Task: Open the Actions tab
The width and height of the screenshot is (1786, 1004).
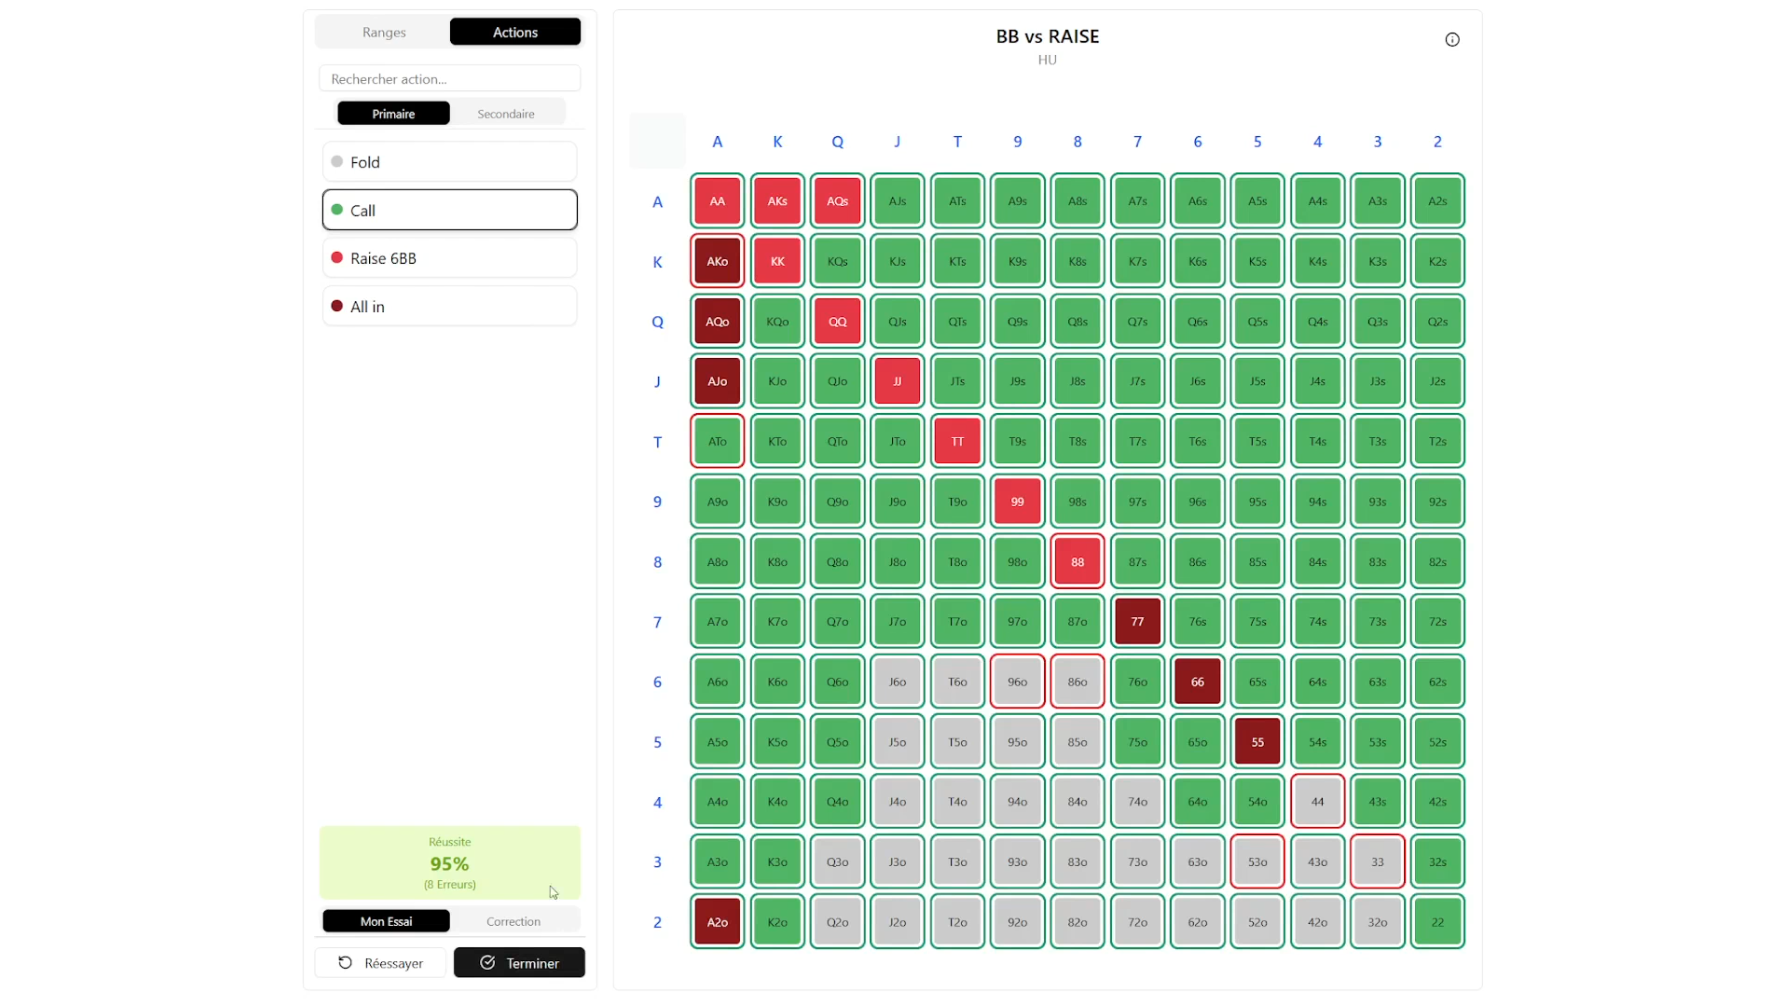Action: point(515,32)
